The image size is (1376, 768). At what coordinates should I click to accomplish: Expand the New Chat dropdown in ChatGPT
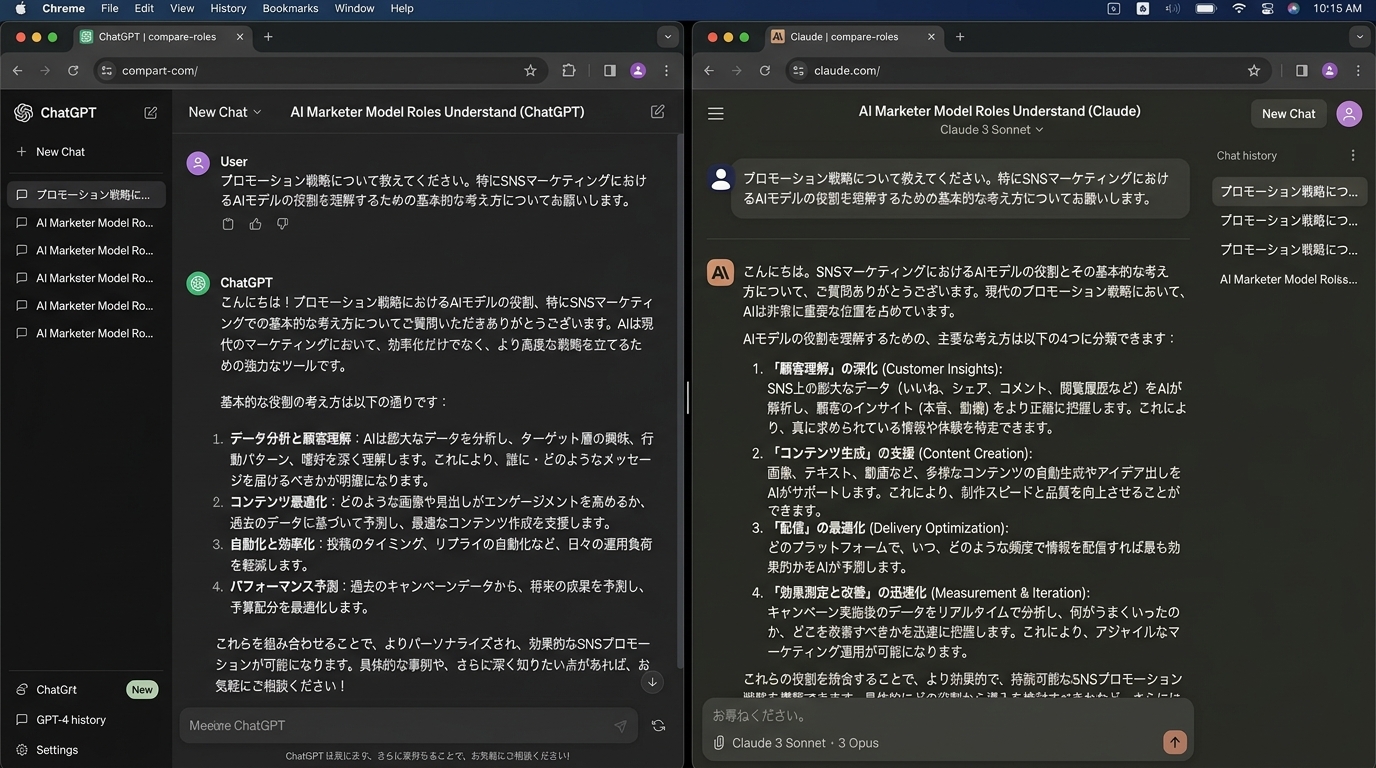click(x=225, y=112)
